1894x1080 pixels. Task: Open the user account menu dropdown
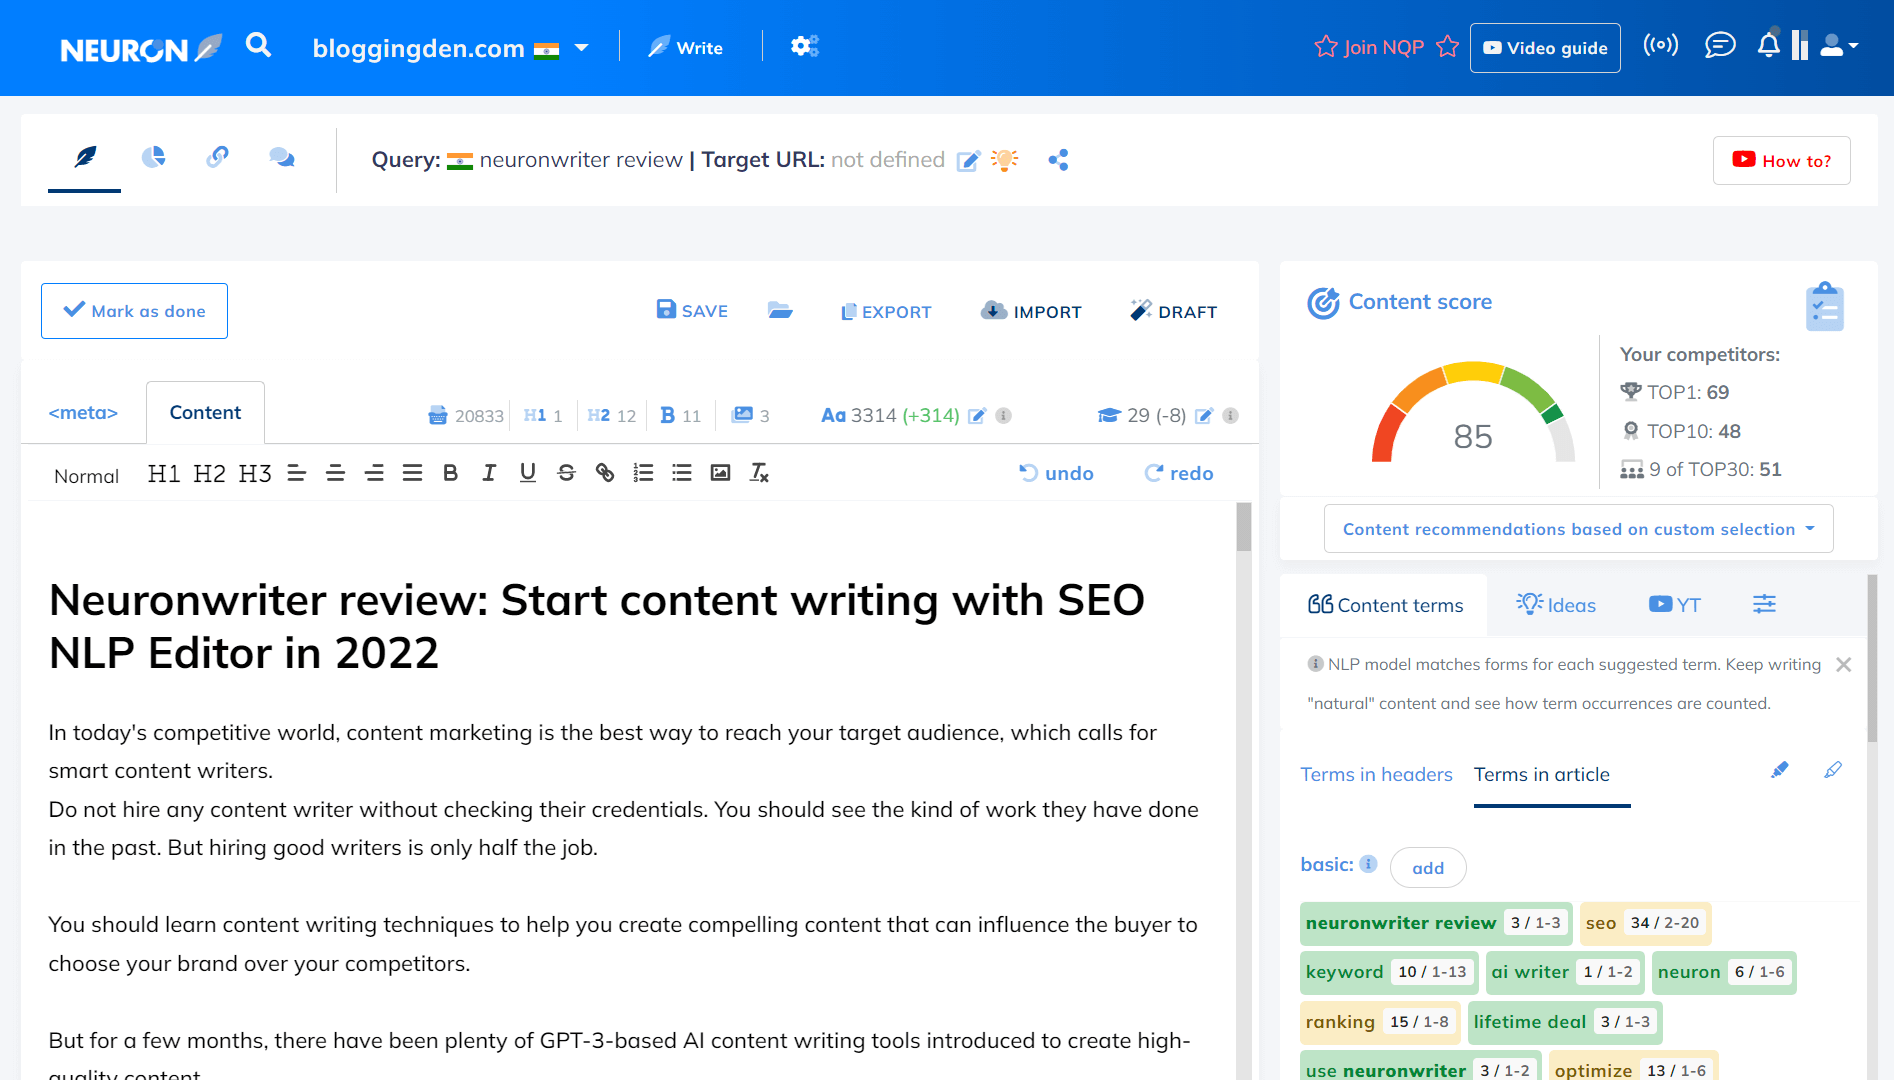(x=1839, y=46)
